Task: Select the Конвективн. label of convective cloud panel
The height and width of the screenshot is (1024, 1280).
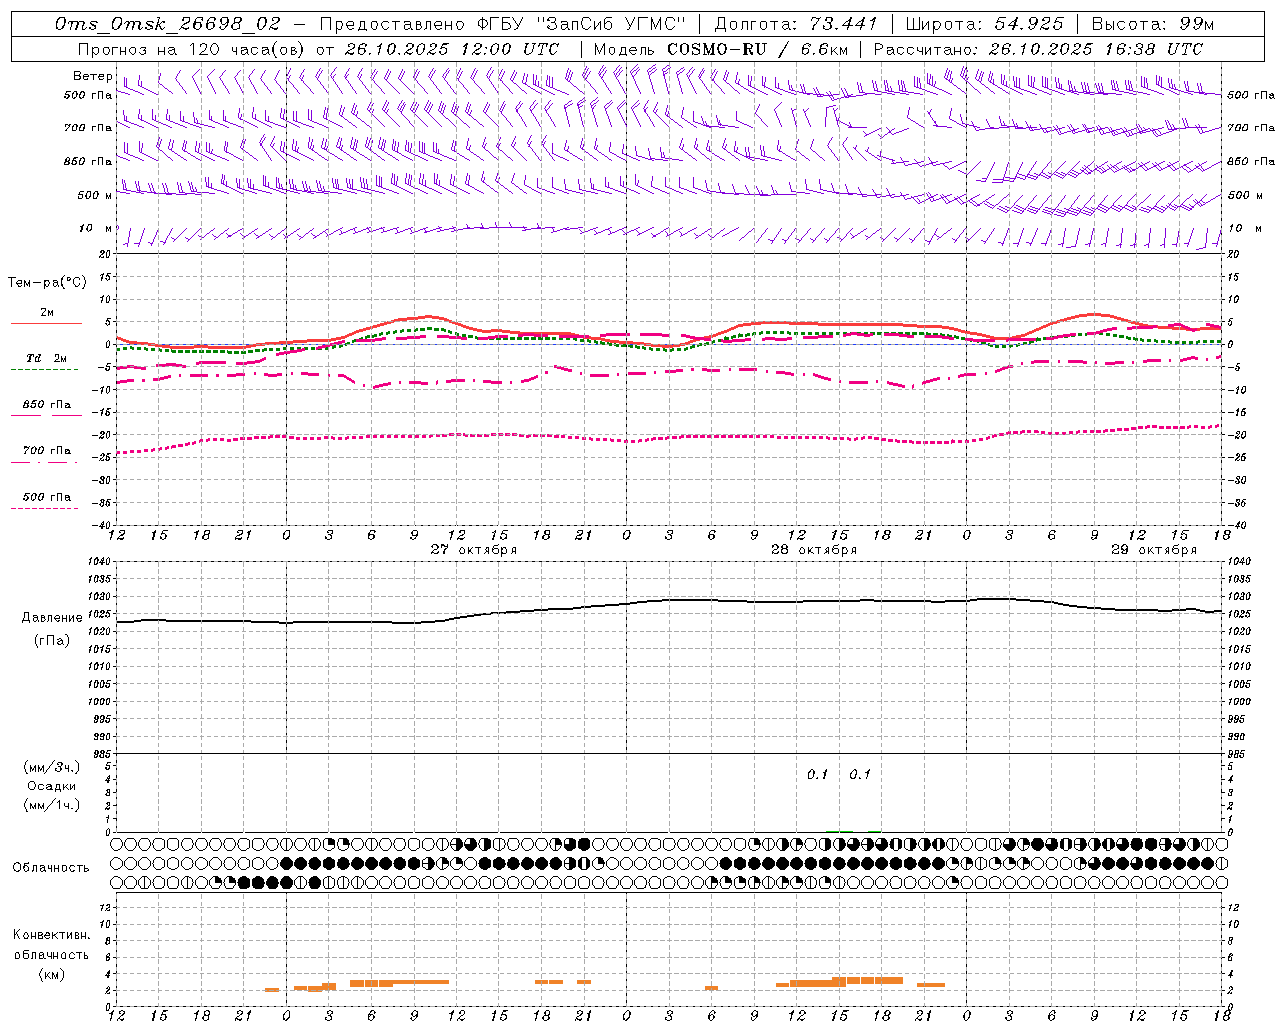Action: [x=52, y=934]
